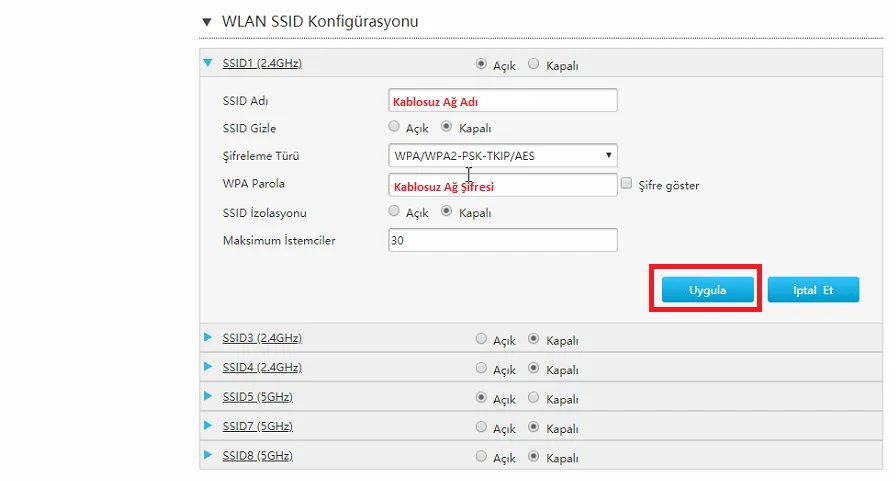Set SSID Gizle to Kapalı
The height and width of the screenshot is (482, 896).
click(446, 126)
